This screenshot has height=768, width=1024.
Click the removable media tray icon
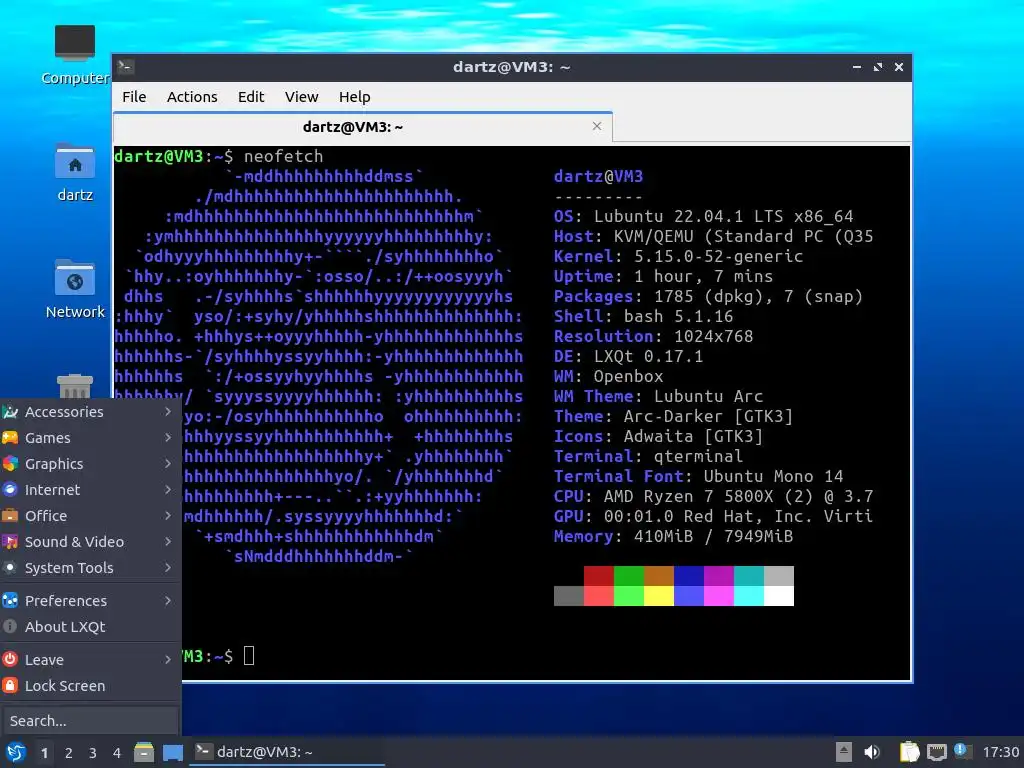click(844, 752)
